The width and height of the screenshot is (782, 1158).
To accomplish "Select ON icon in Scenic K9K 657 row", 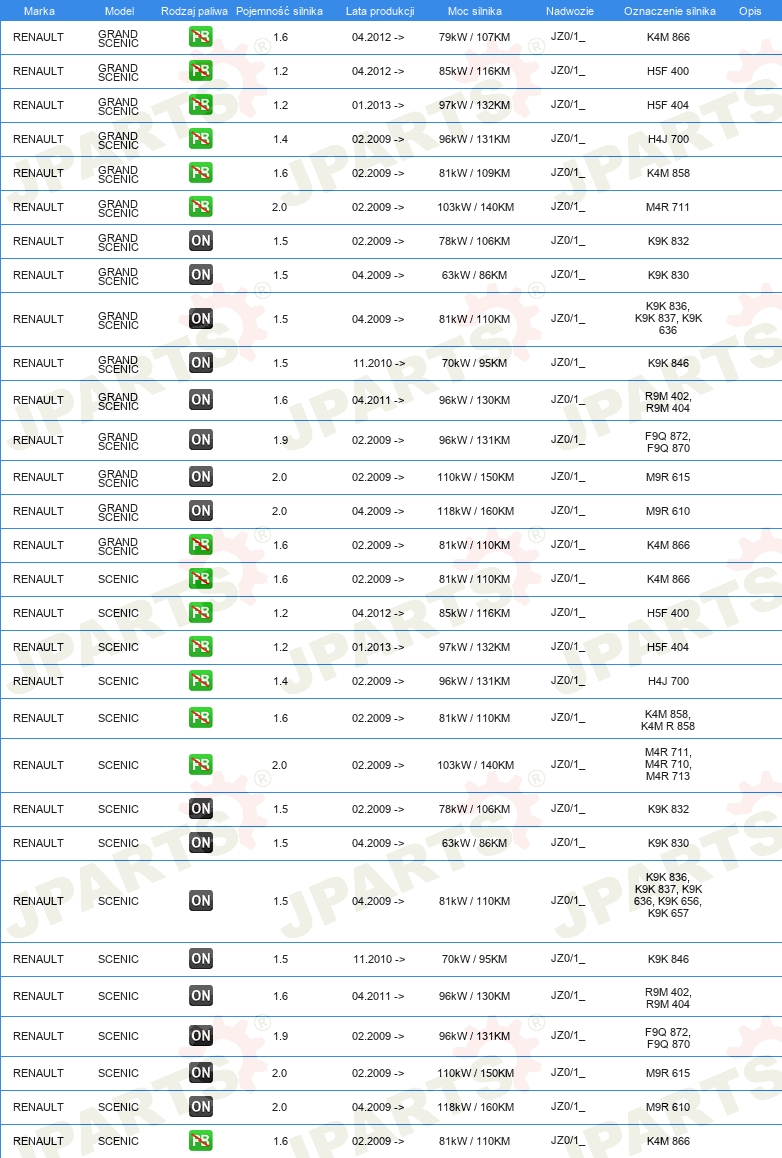I will pyautogui.click(x=200, y=900).
